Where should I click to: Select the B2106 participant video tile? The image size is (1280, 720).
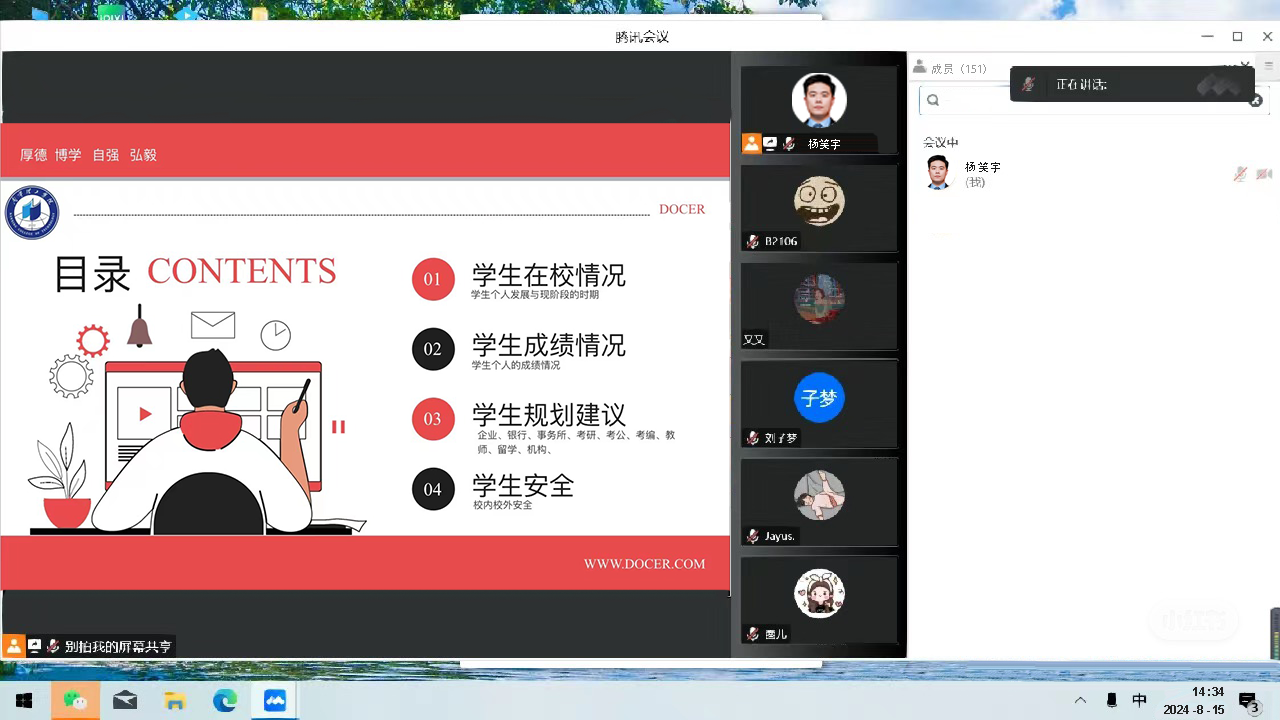point(819,207)
